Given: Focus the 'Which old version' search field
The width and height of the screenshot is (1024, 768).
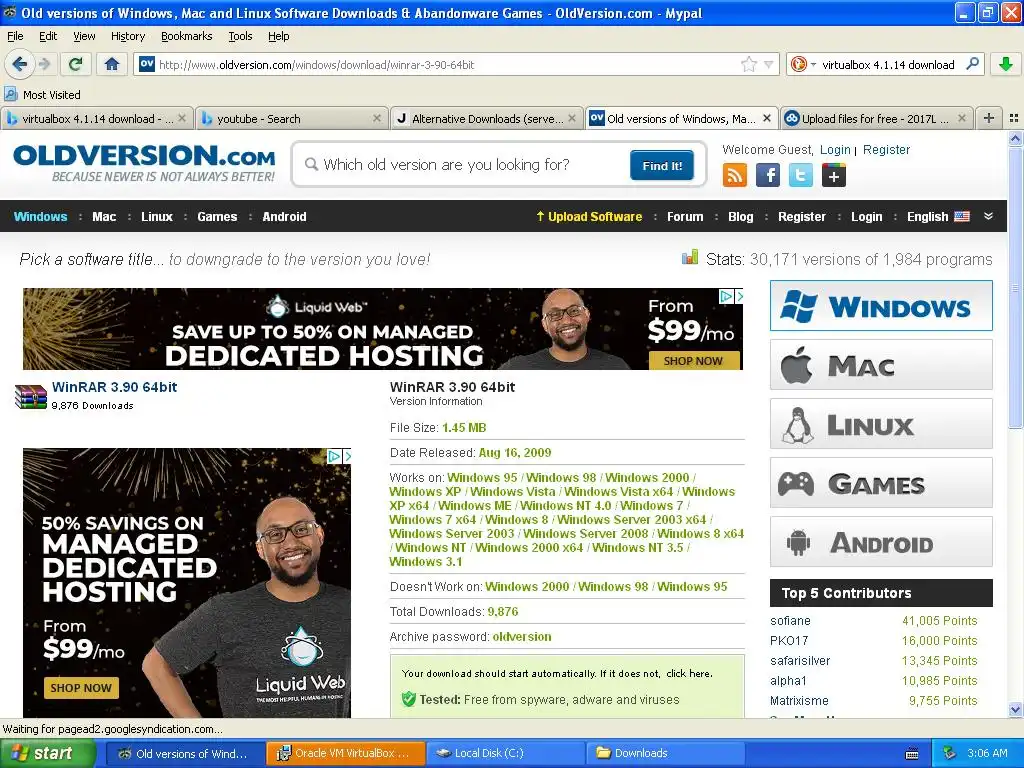Looking at the screenshot, I should [466, 165].
